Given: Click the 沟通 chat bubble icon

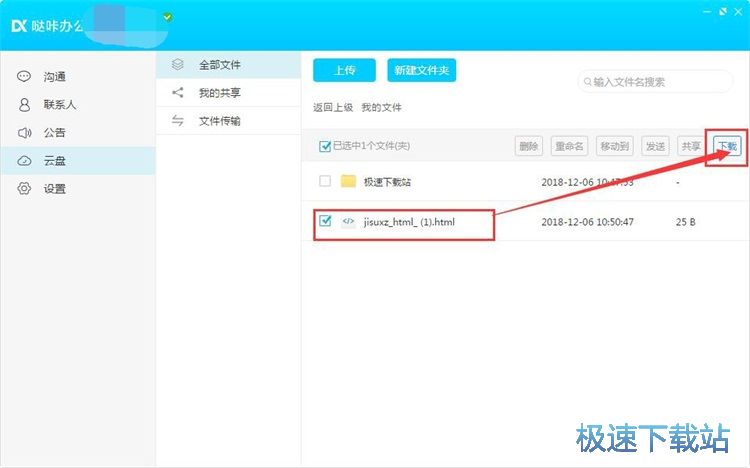Looking at the screenshot, I should (24, 76).
